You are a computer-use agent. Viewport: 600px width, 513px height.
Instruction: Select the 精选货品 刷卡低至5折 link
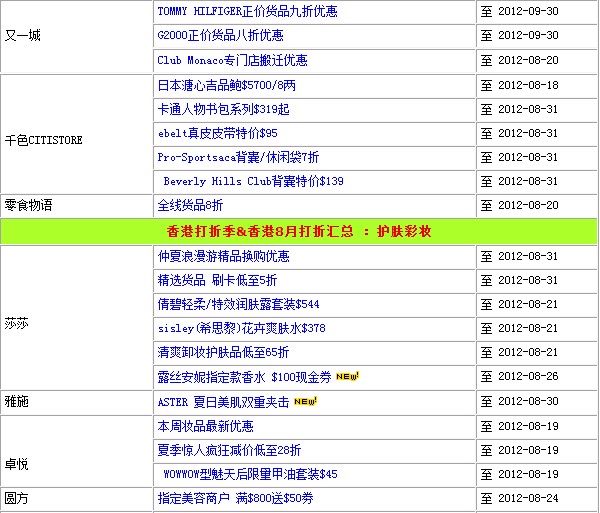217,281
